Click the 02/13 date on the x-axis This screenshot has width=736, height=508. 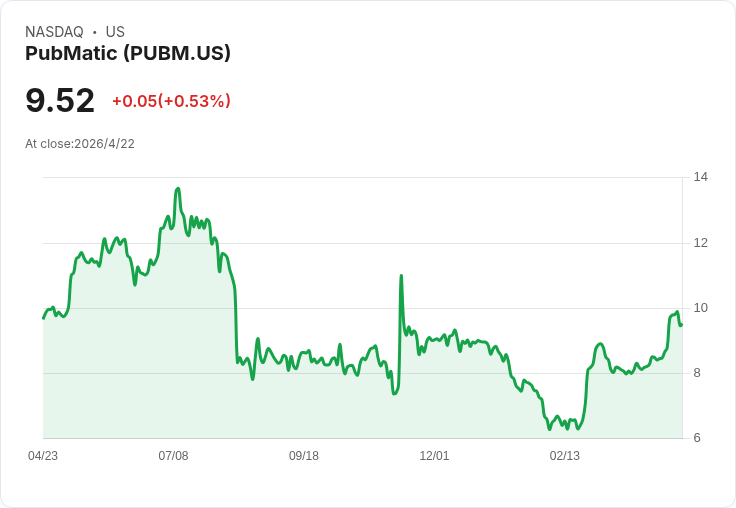tap(565, 456)
